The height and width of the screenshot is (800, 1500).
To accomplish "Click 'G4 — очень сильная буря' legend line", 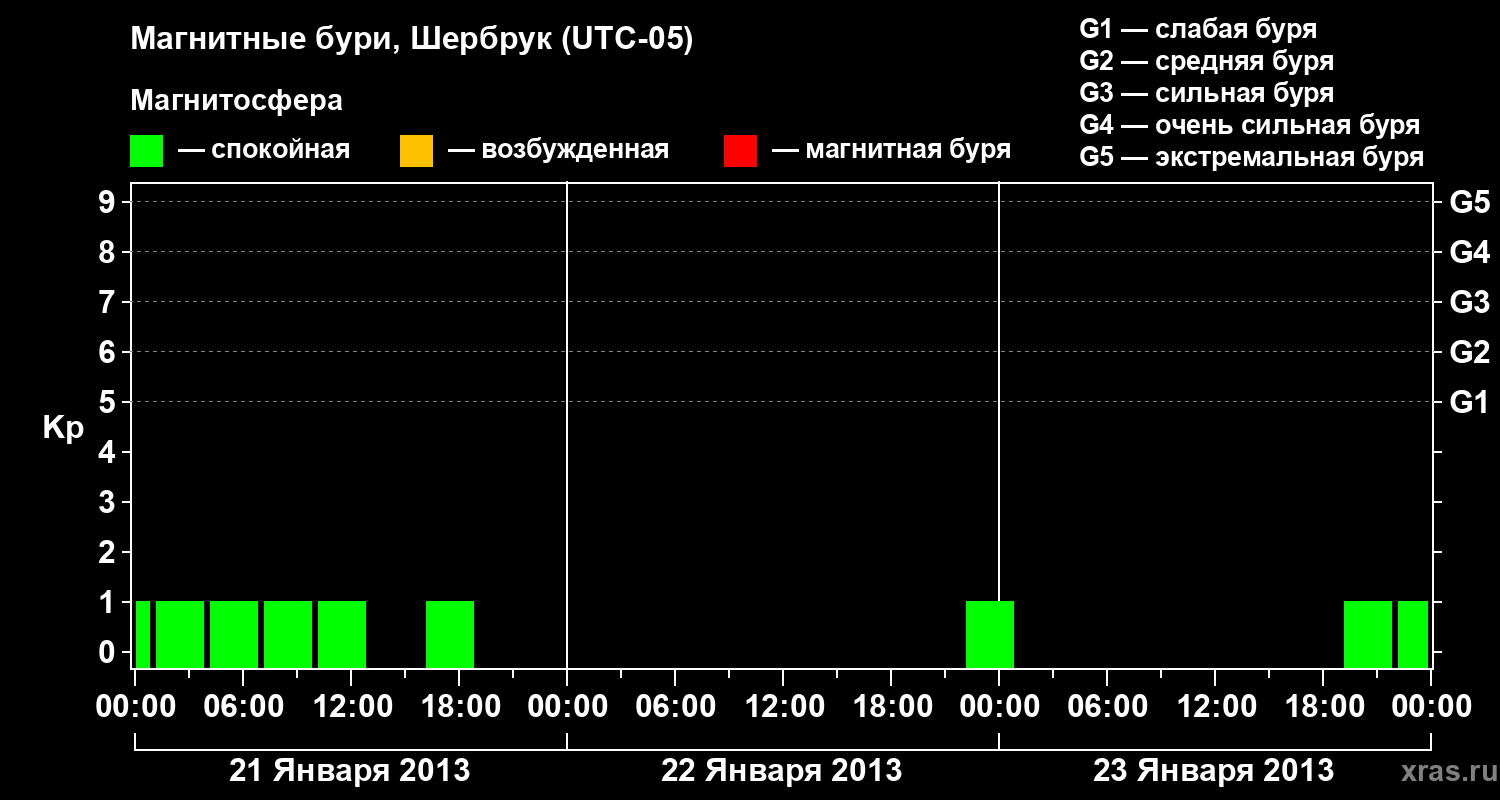I will tap(1250, 125).
